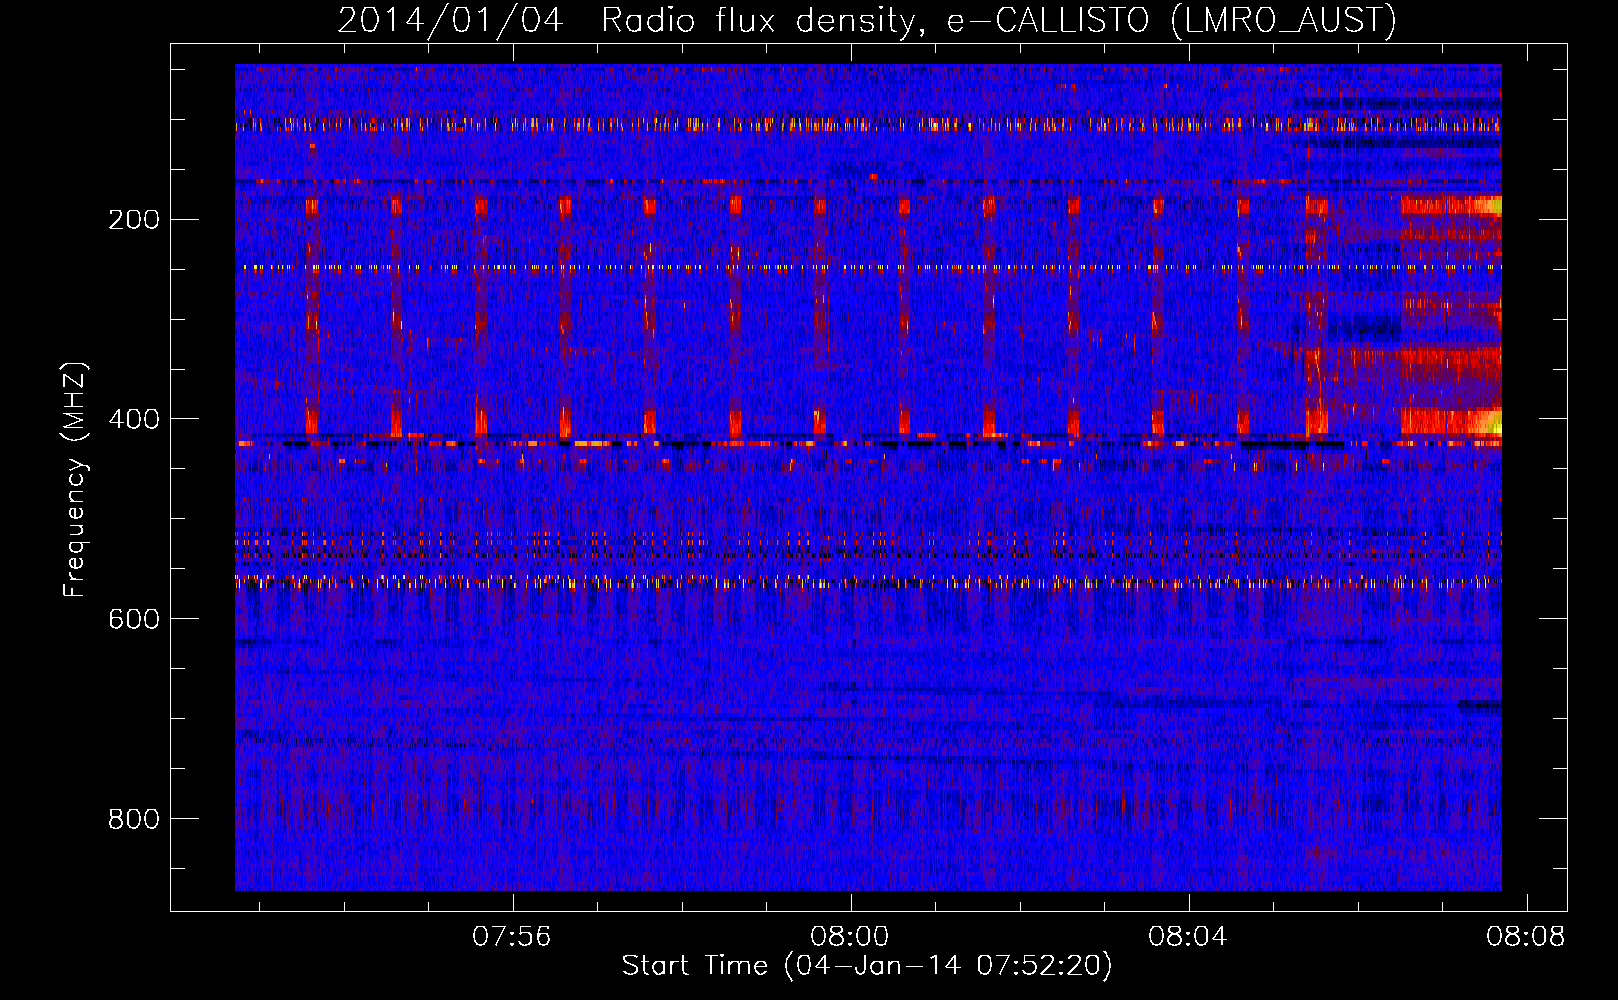Select the 600 frequency axis label
Image resolution: width=1618 pixels, height=1000 pixels.
click(x=134, y=619)
